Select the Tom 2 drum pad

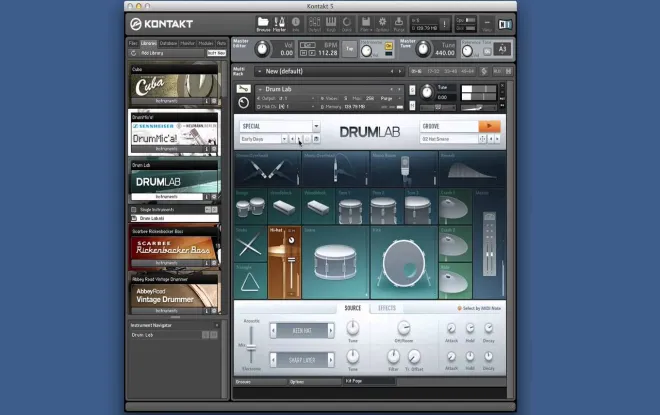386,206
